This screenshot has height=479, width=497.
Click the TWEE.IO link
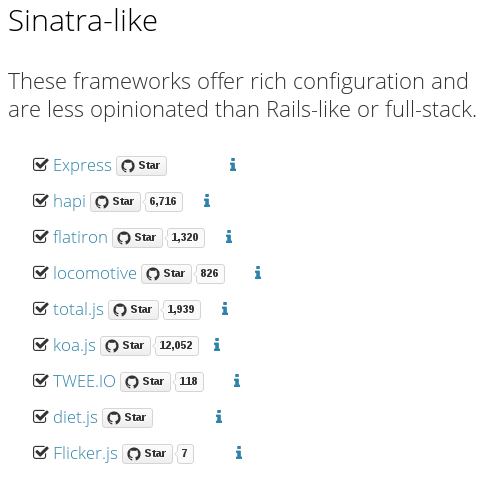pyautogui.click(x=84, y=381)
